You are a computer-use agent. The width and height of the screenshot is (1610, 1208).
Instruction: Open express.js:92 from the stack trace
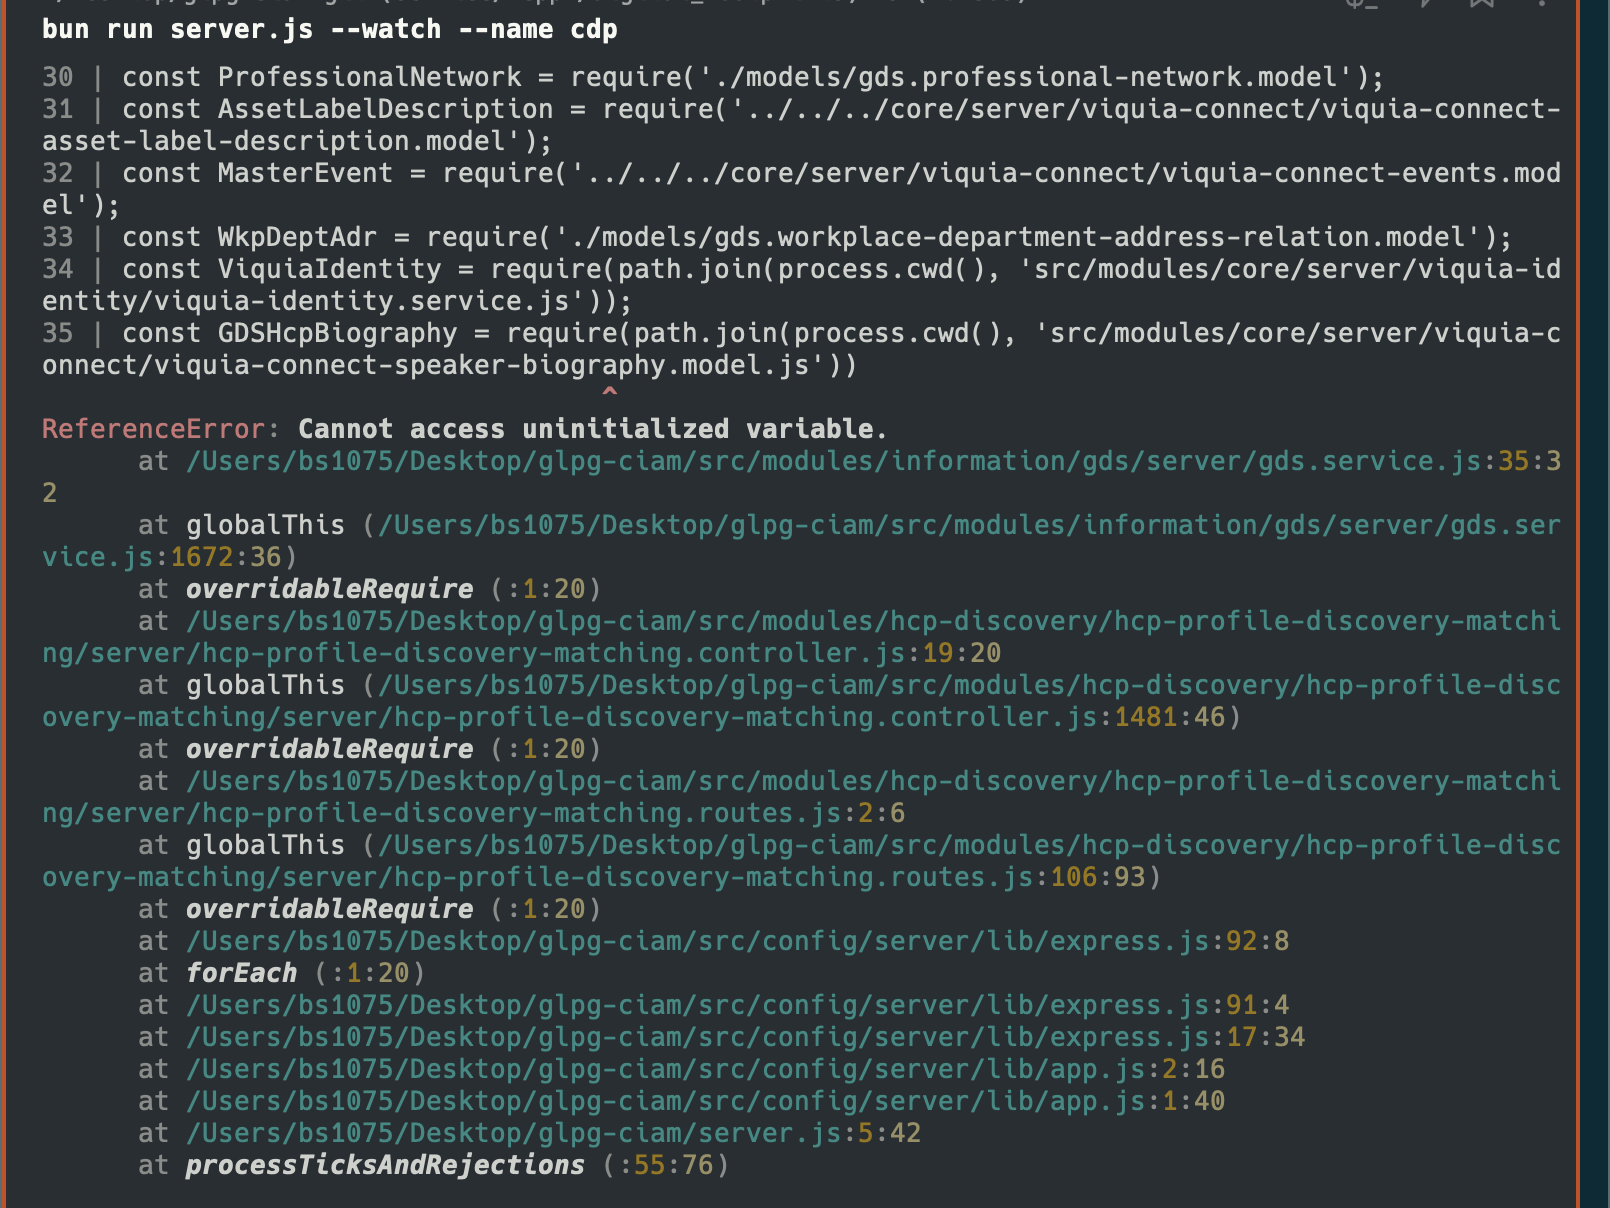700,940
